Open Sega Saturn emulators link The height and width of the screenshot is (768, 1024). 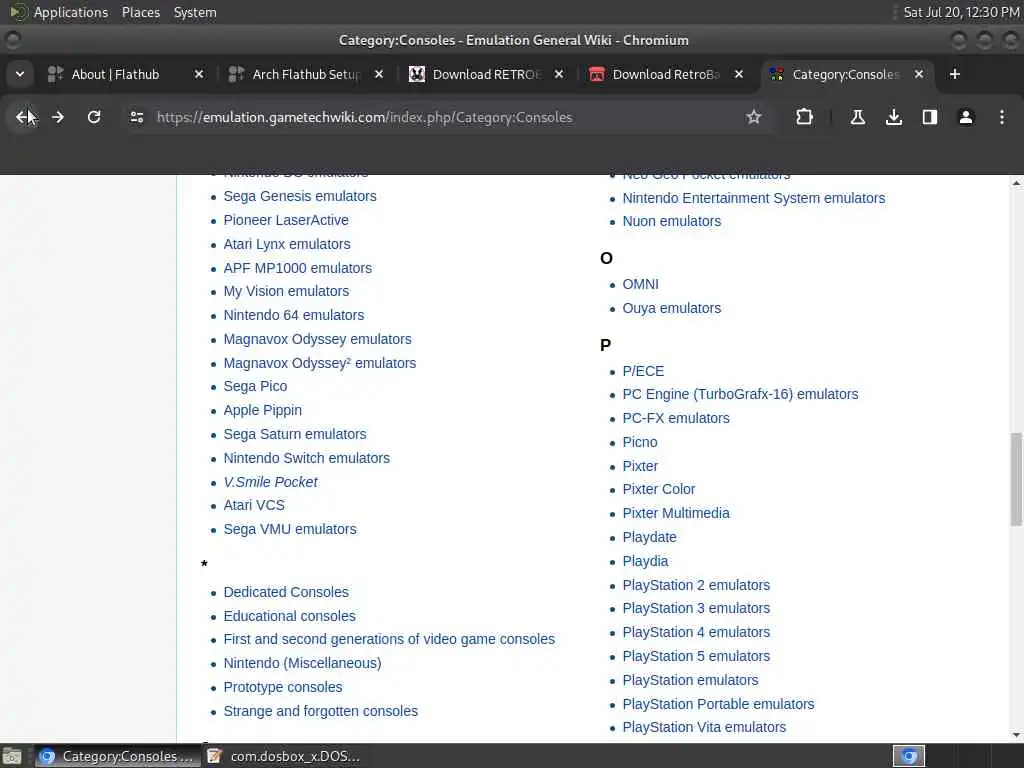coord(295,434)
